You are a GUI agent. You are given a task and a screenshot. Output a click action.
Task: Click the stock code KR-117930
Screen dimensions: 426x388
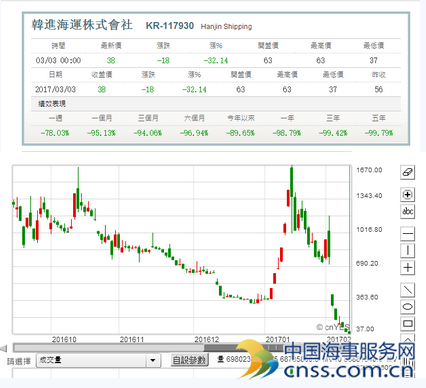click(x=170, y=26)
